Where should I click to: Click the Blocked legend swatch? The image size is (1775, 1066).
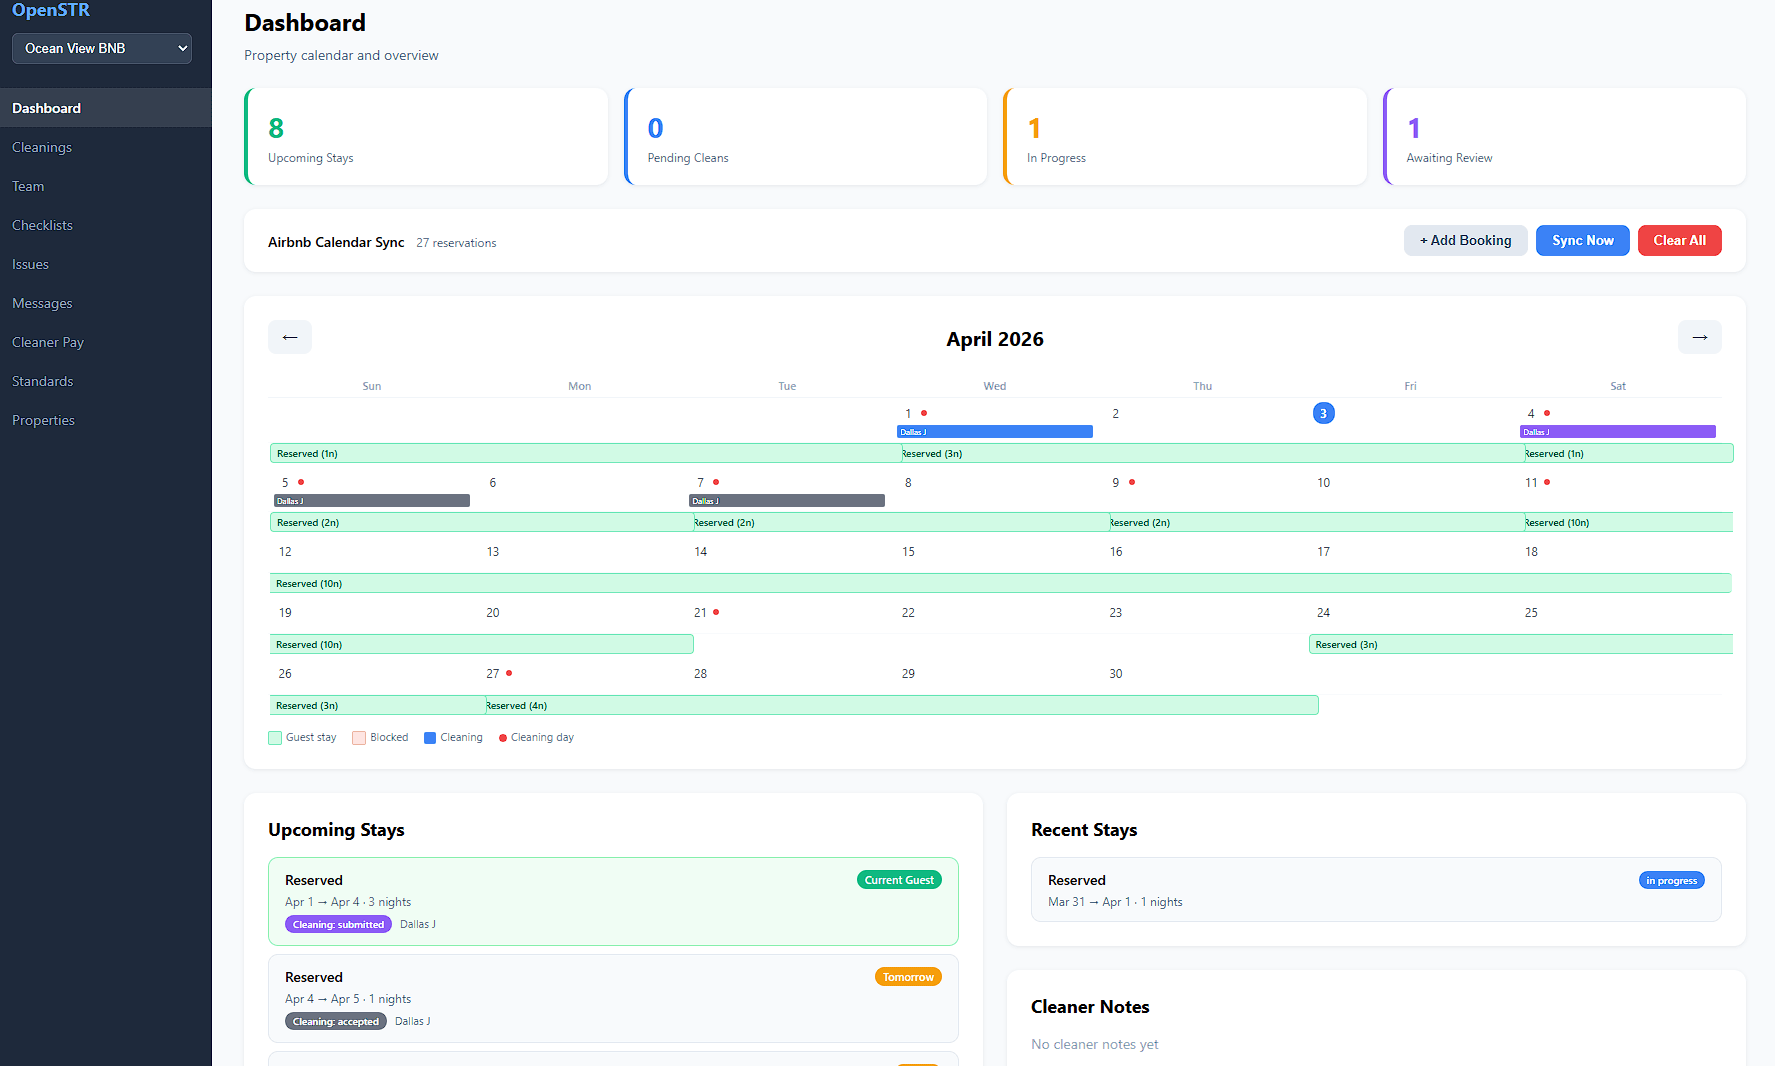(359, 738)
